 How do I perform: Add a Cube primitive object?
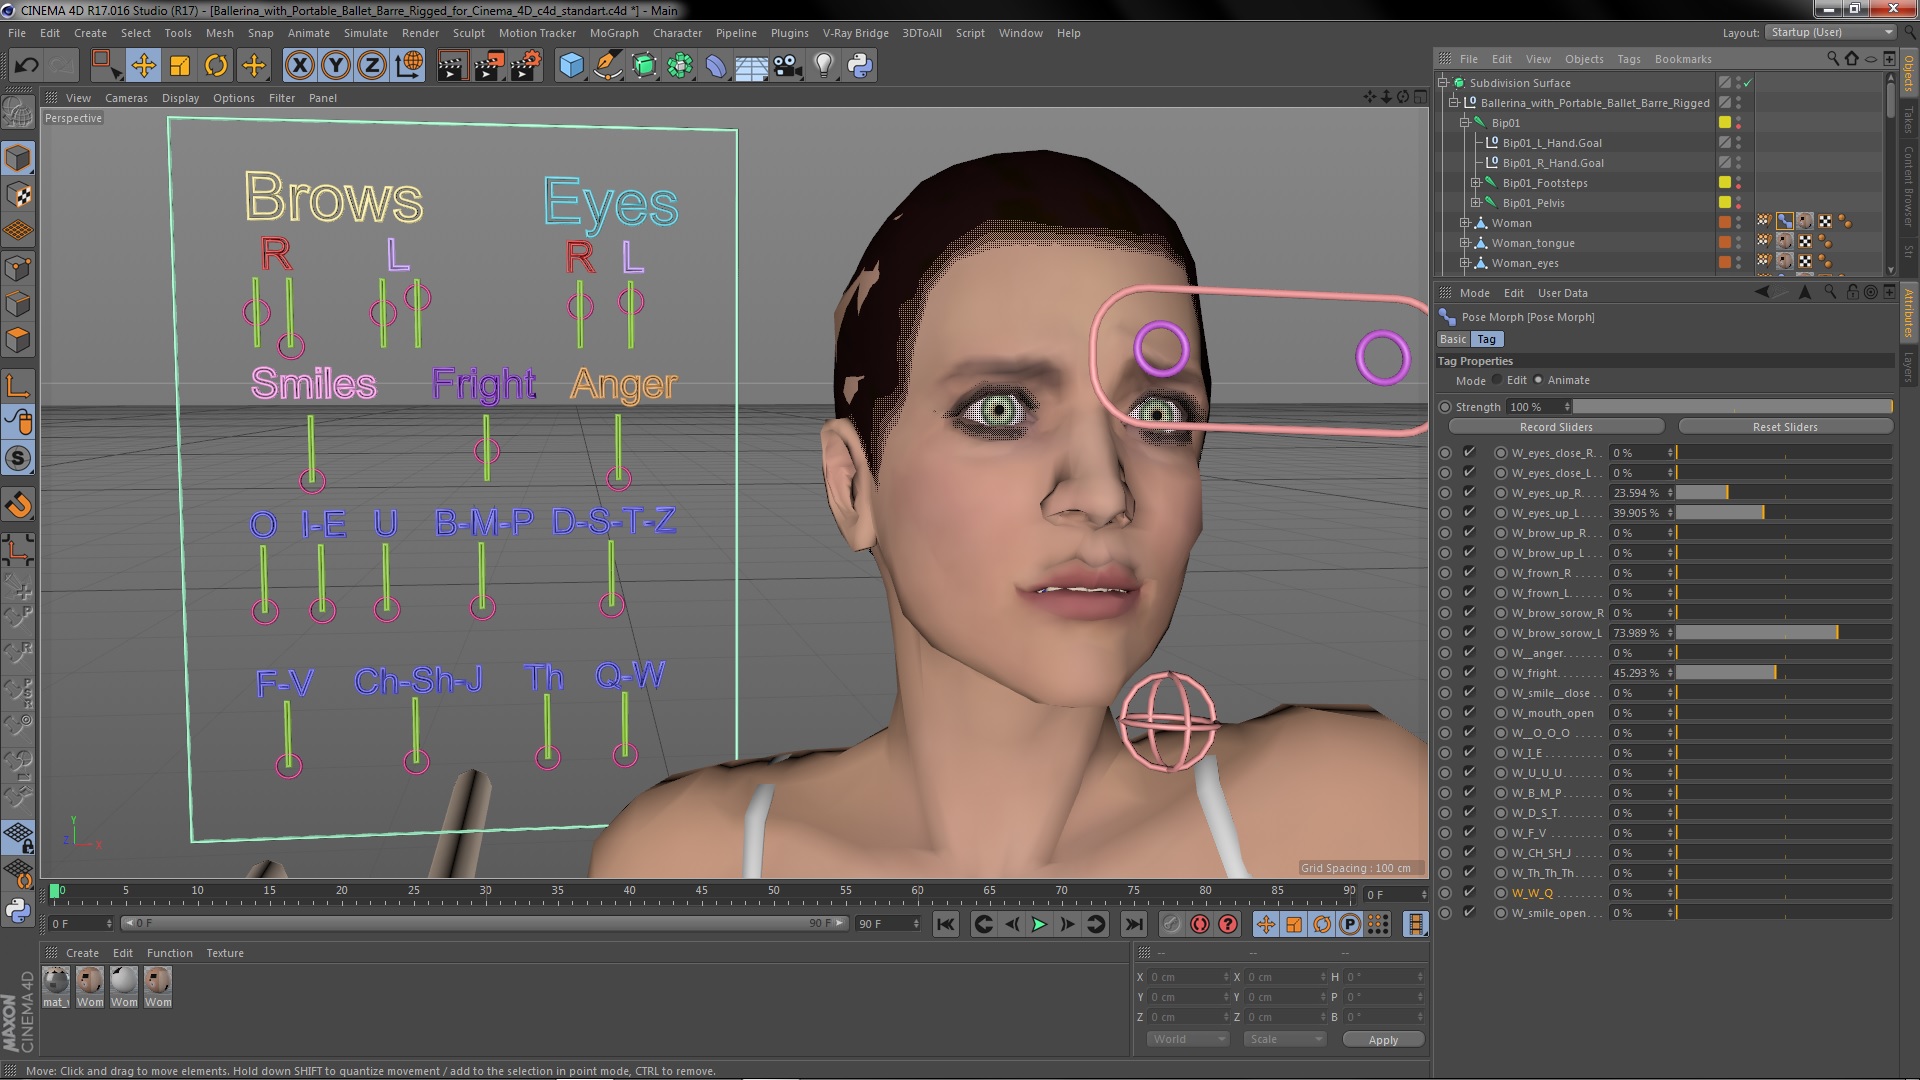(x=571, y=66)
